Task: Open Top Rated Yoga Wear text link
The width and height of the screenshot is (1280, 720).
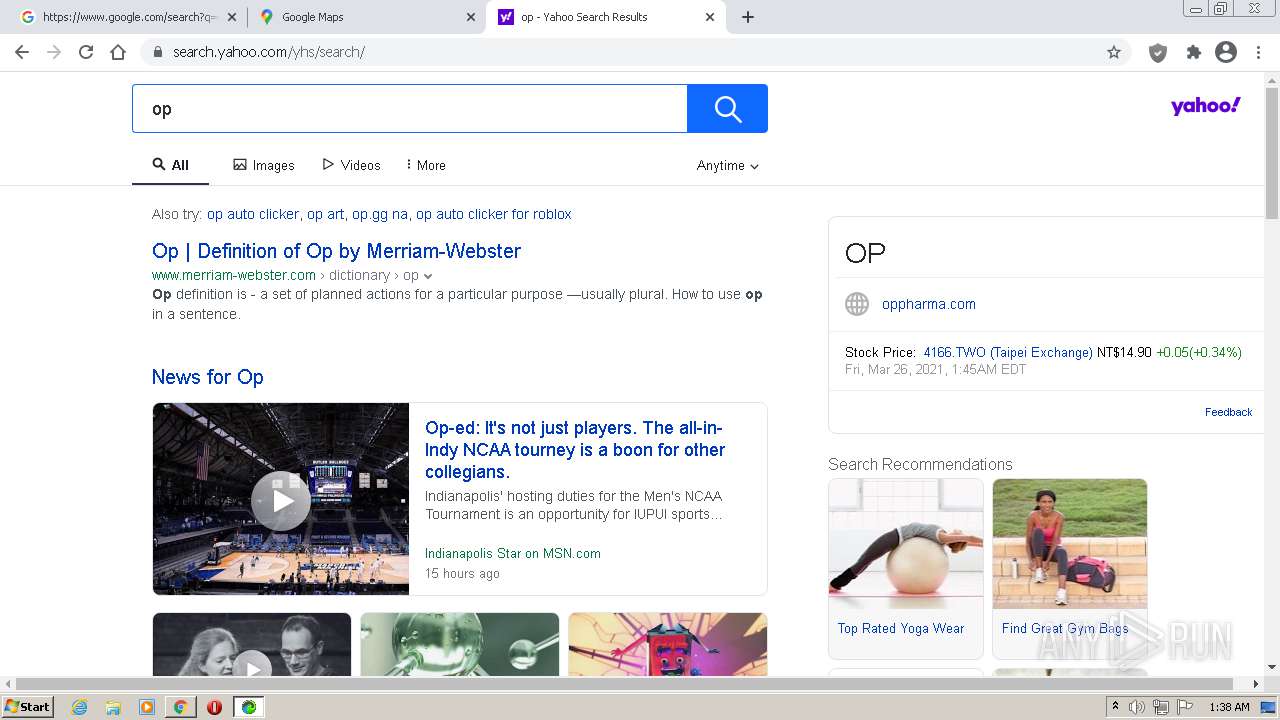Action: (901, 628)
